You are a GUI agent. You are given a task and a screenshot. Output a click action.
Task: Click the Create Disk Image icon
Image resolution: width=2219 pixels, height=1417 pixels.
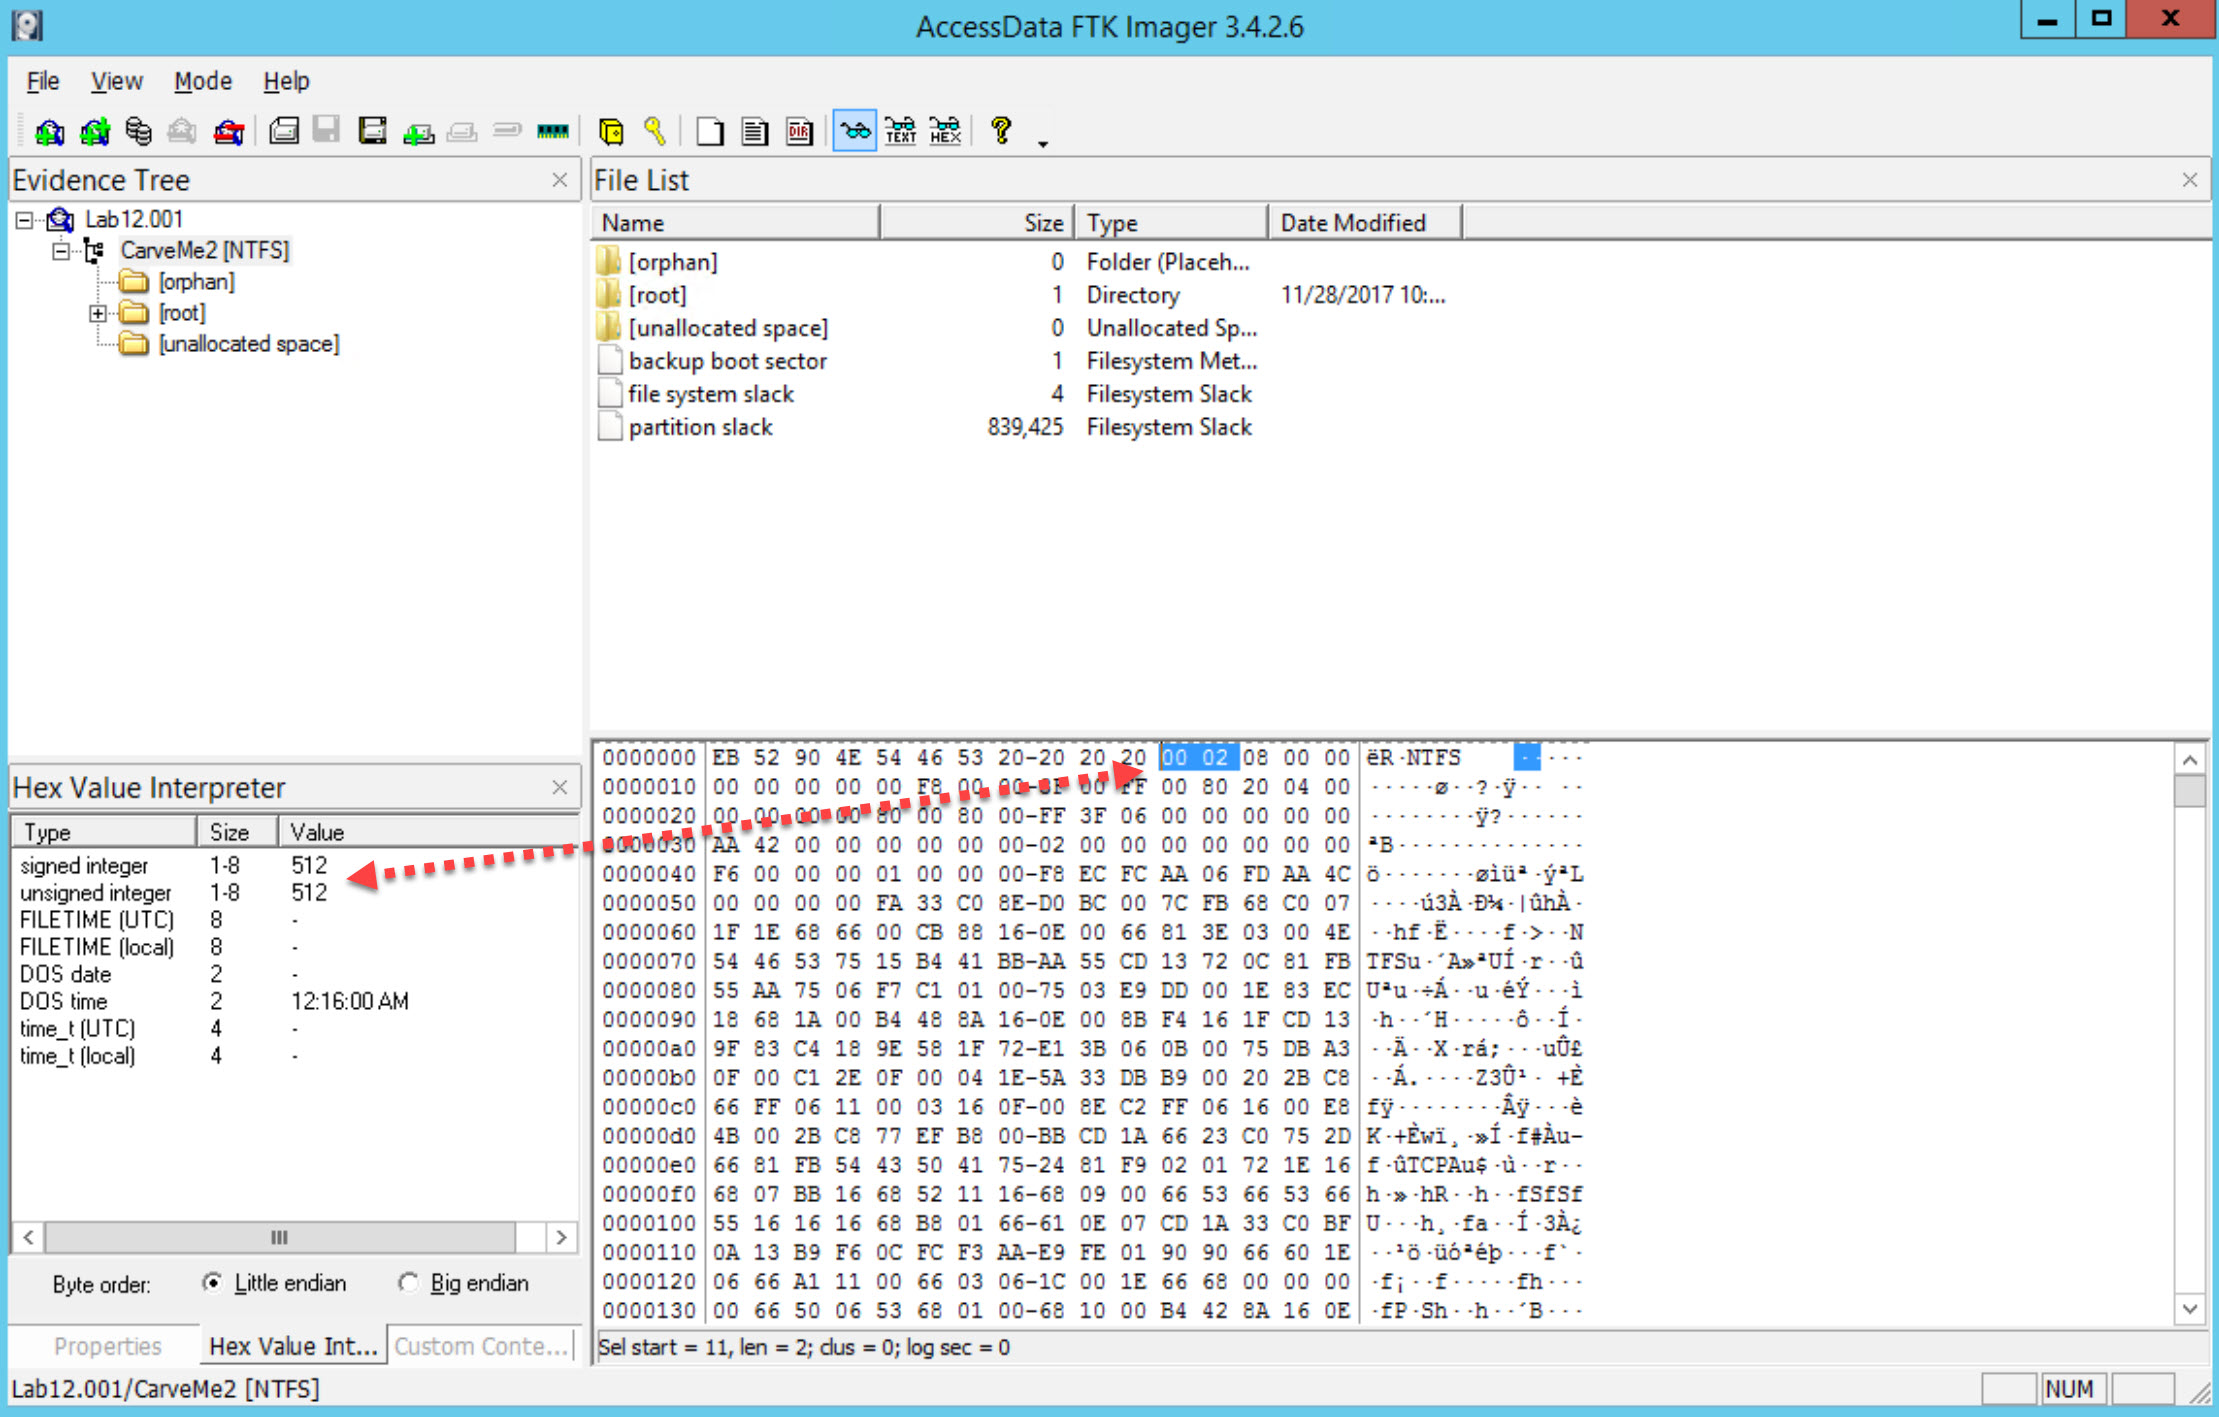point(284,131)
